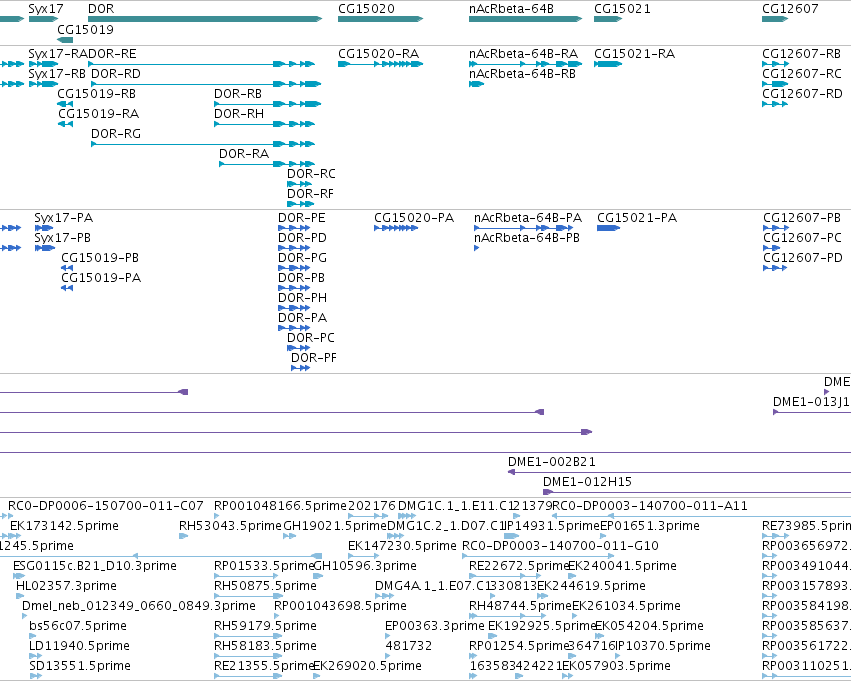This screenshot has height=681, width=851.
Task: Click the Syx17 gene label
Action: 46,9
